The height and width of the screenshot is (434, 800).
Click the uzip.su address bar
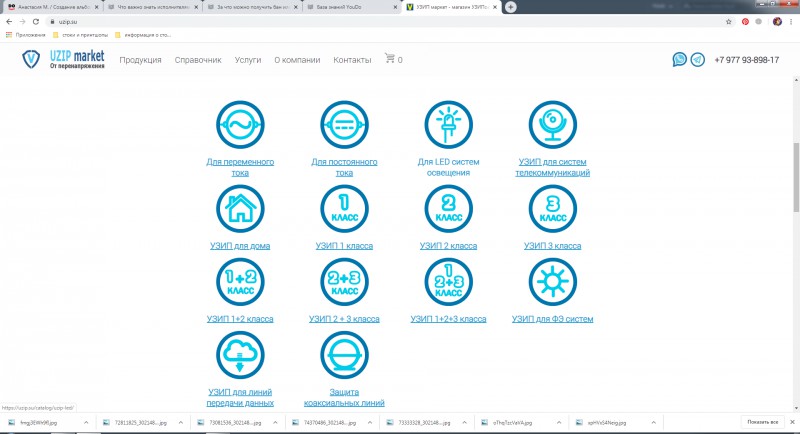(x=388, y=22)
